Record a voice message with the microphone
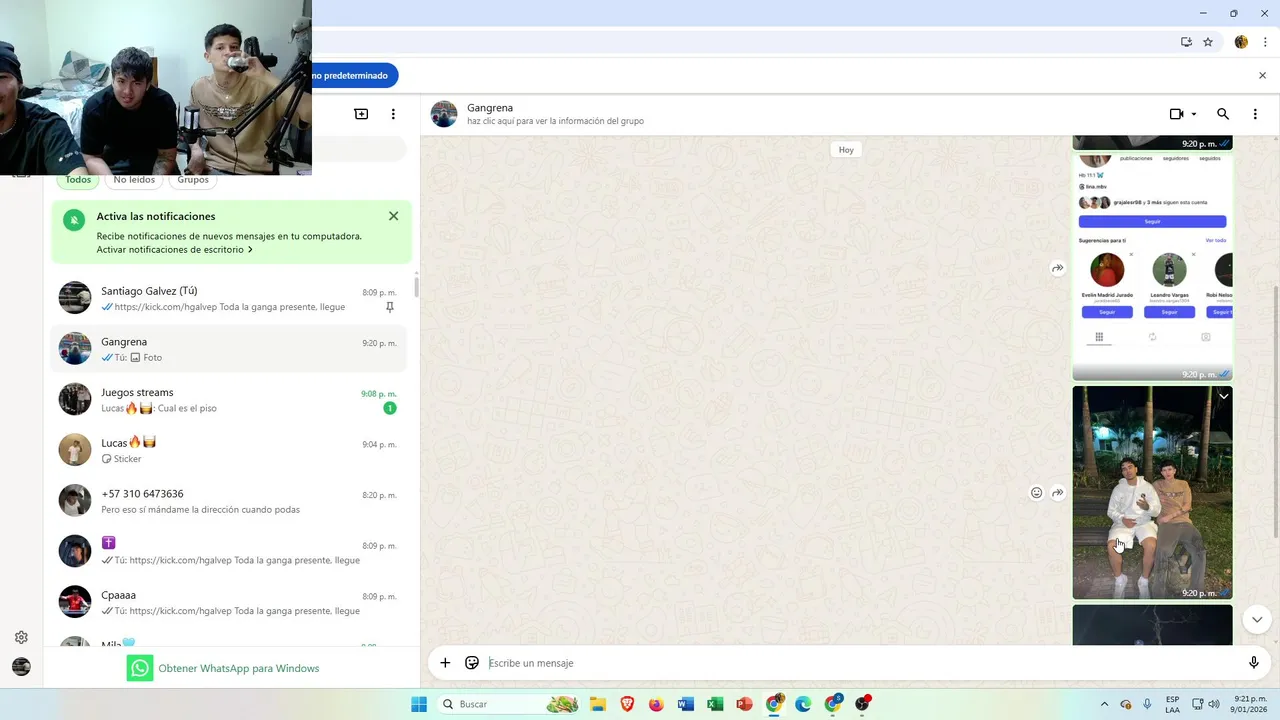This screenshot has width=1280, height=720. click(x=1253, y=663)
